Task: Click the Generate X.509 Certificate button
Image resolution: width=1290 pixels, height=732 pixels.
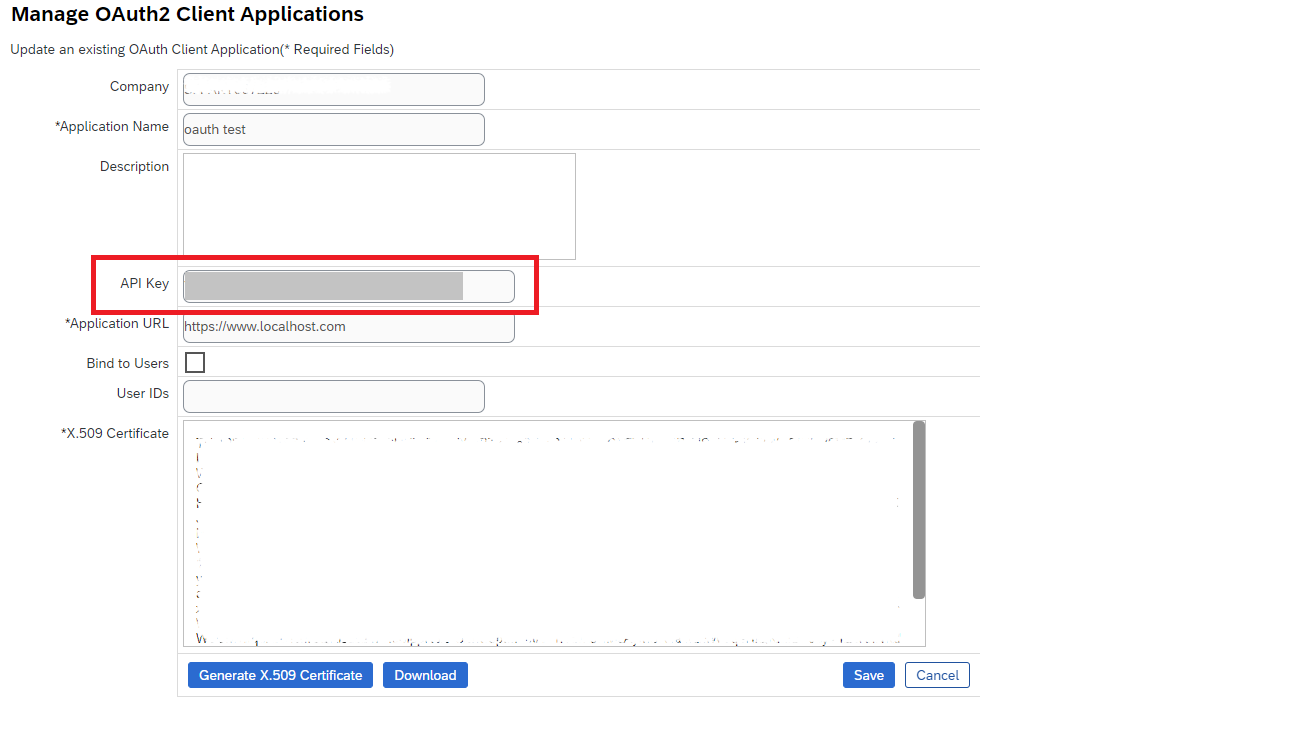Action: pyautogui.click(x=280, y=675)
